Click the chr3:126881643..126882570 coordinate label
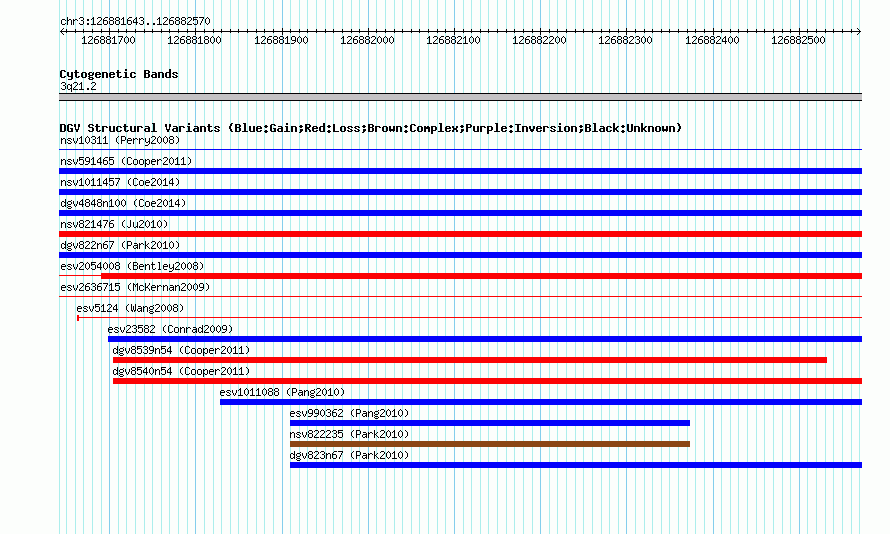The height and width of the screenshot is (534, 890). pyautogui.click(x=135, y=21)
